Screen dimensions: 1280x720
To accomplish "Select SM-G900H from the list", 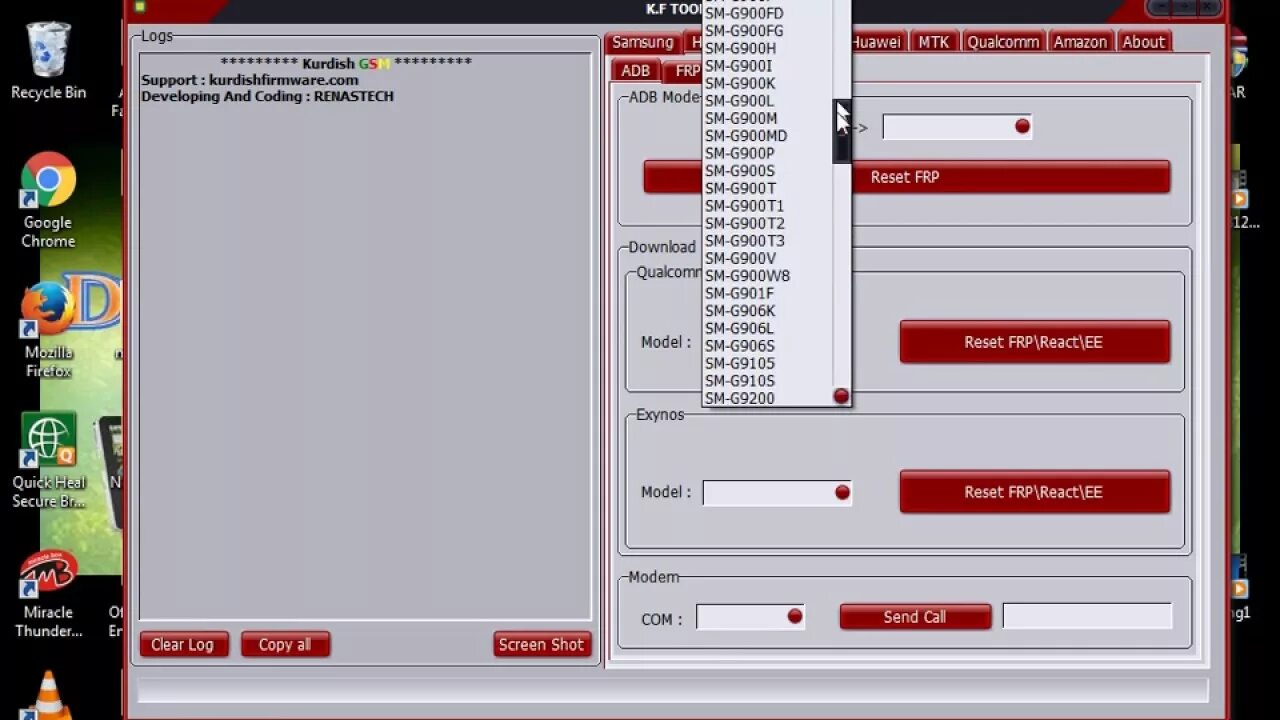I will (768, 48).
